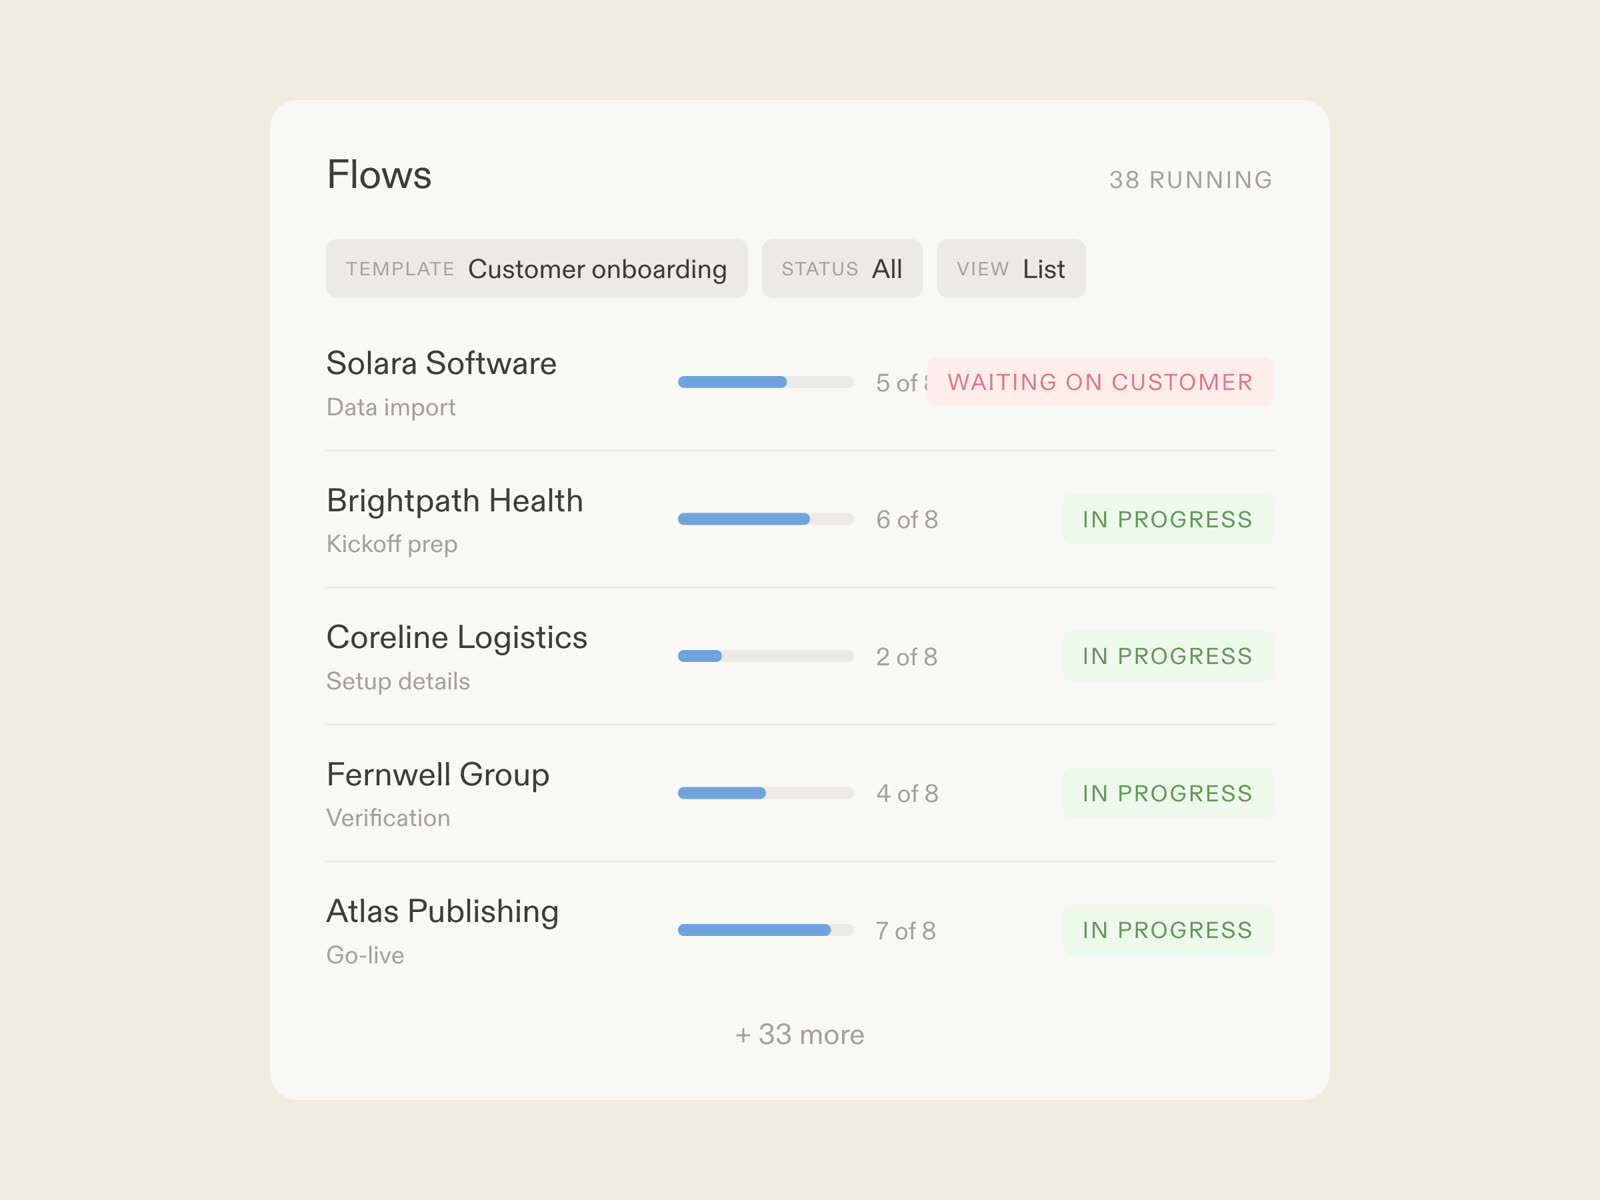This screenshot has width=1600, height=1200.
Task: Click the Waiting on Customer status badge
Action: click(1100, 382)
